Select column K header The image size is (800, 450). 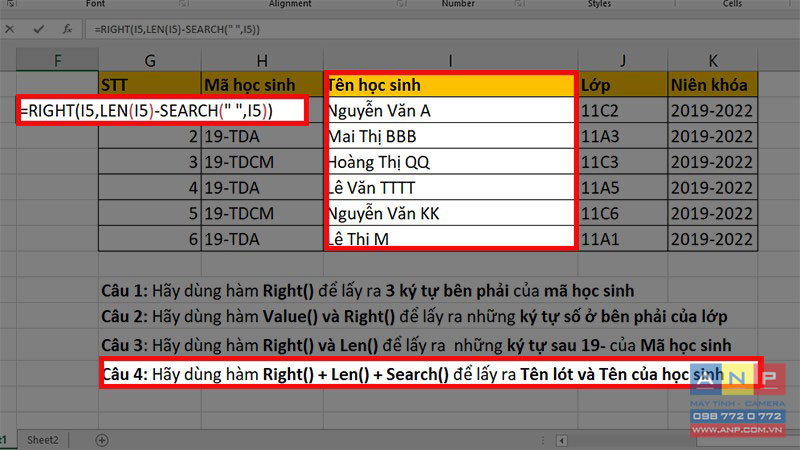click(713, 61)
